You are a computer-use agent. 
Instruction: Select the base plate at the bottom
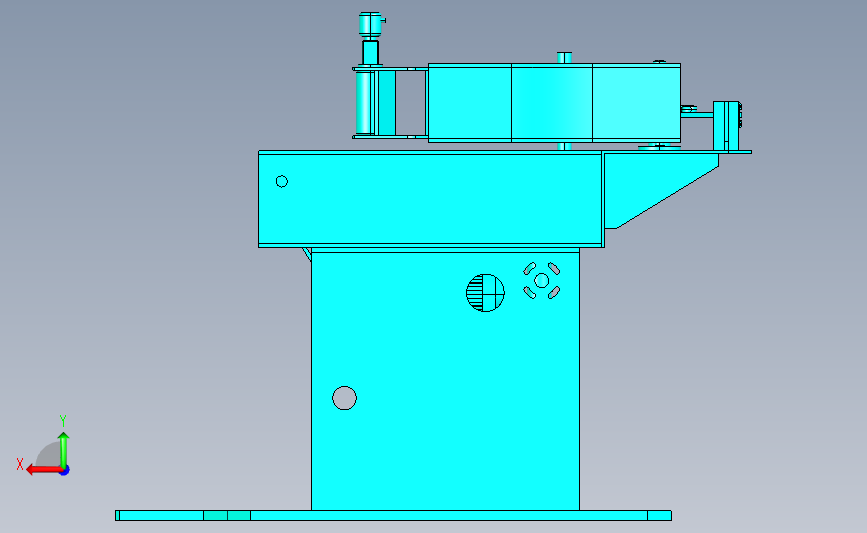tap(394, 516)
